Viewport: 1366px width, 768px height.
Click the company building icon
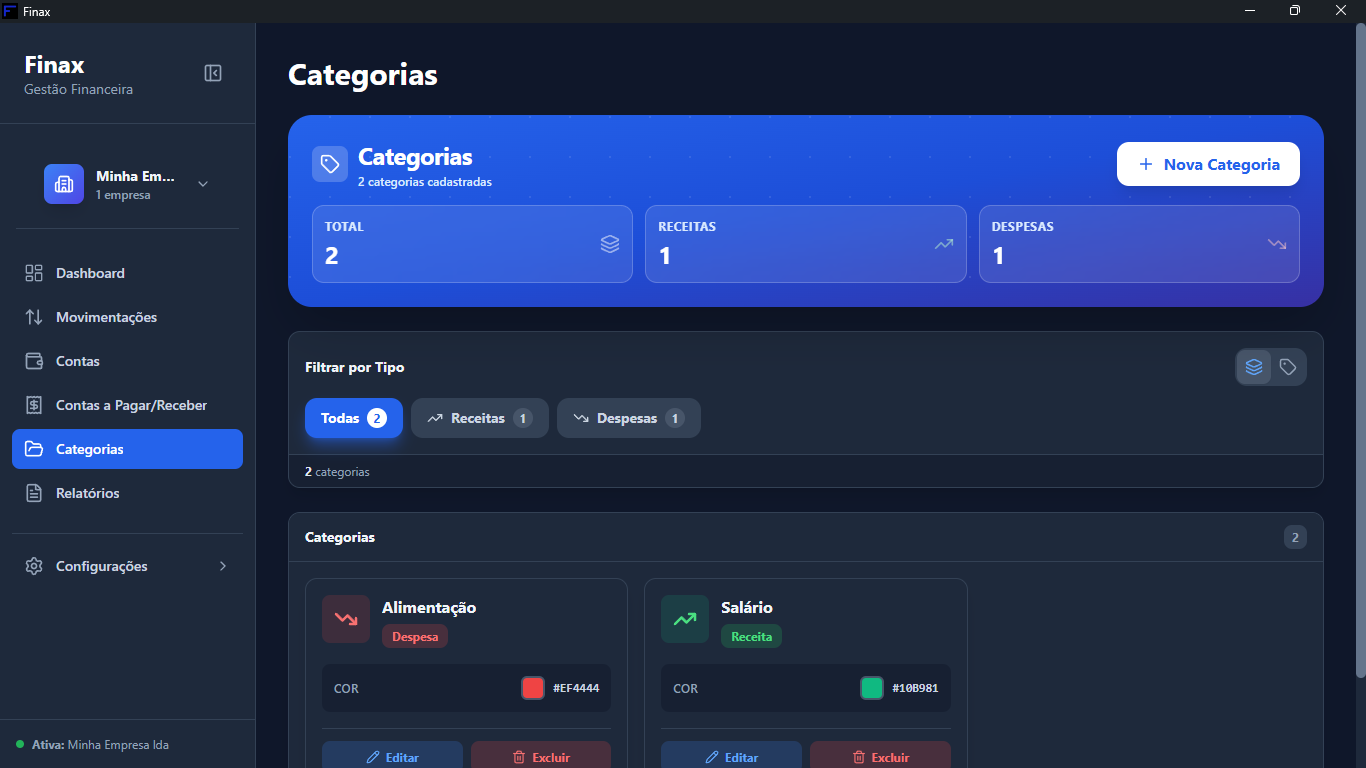64,184
